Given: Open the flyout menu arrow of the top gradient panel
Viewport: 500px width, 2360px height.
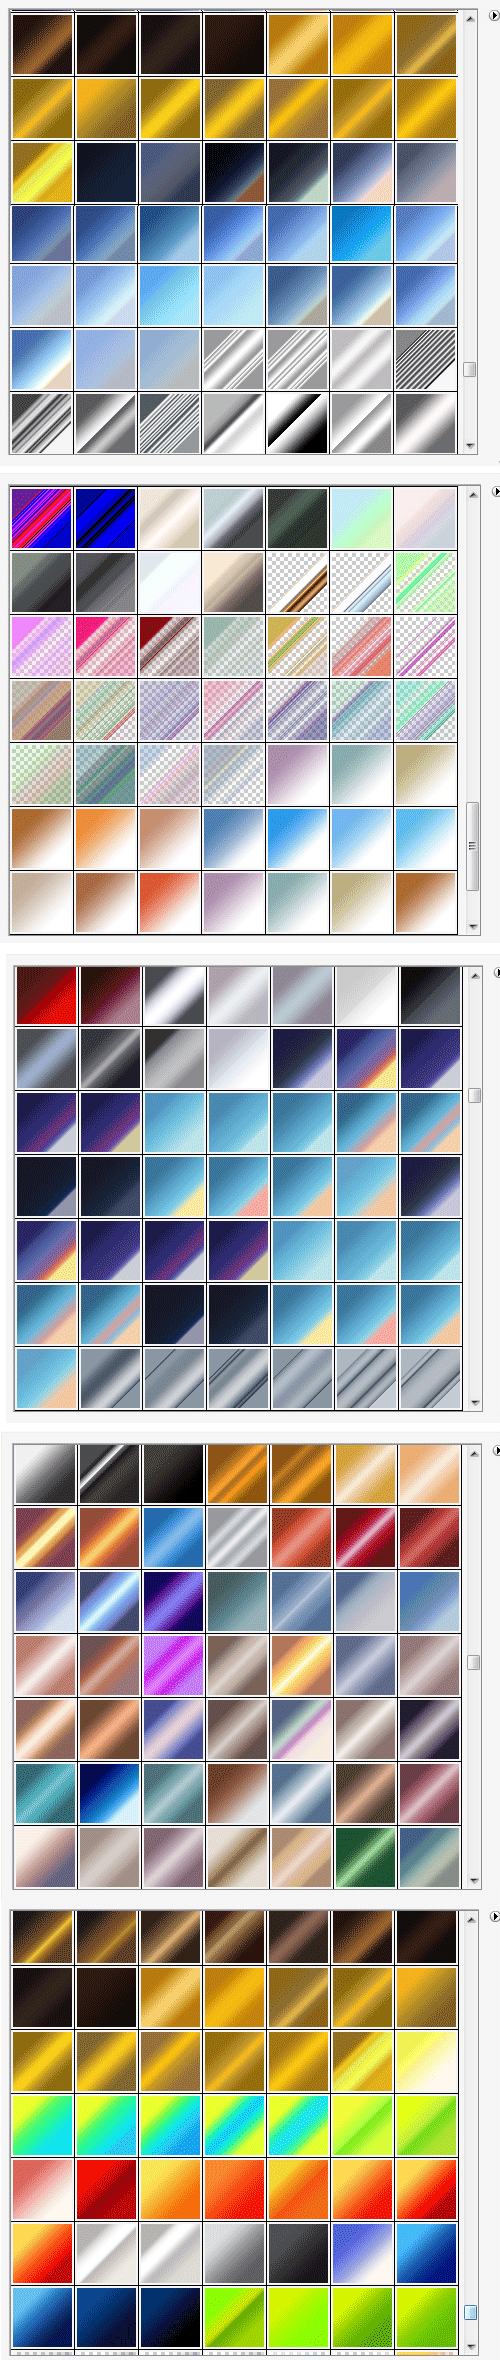Looking at the screenshot, I should [494, 16].
